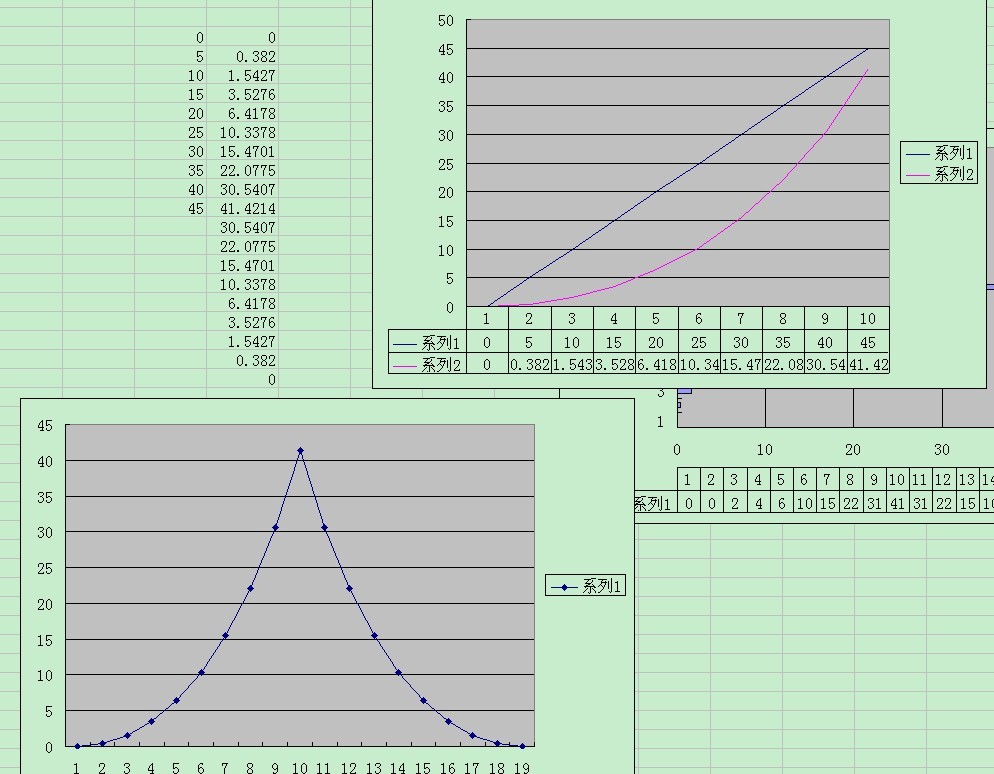Click the 19 label on the lower chart's horizontal axis
The height and width of the screenshot is (774, 994).
(x=522, y=768)
